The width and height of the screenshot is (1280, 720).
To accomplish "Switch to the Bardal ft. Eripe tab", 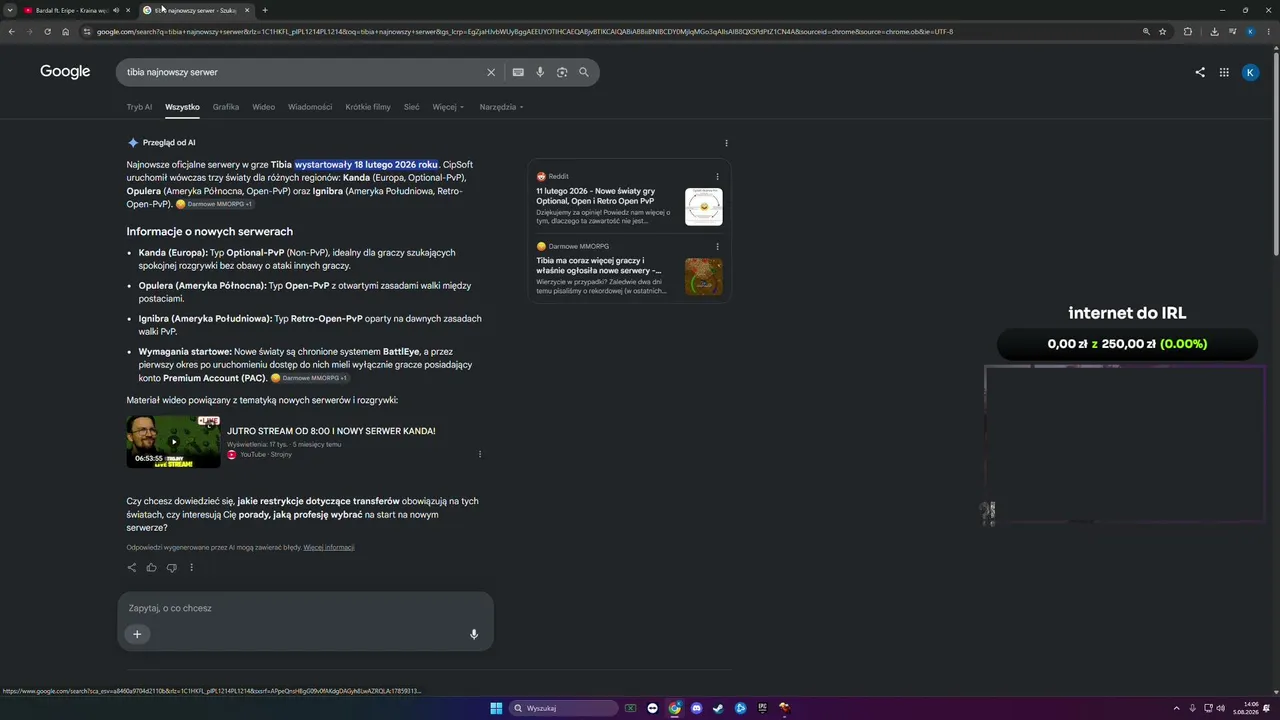I will tap(70, 10).
